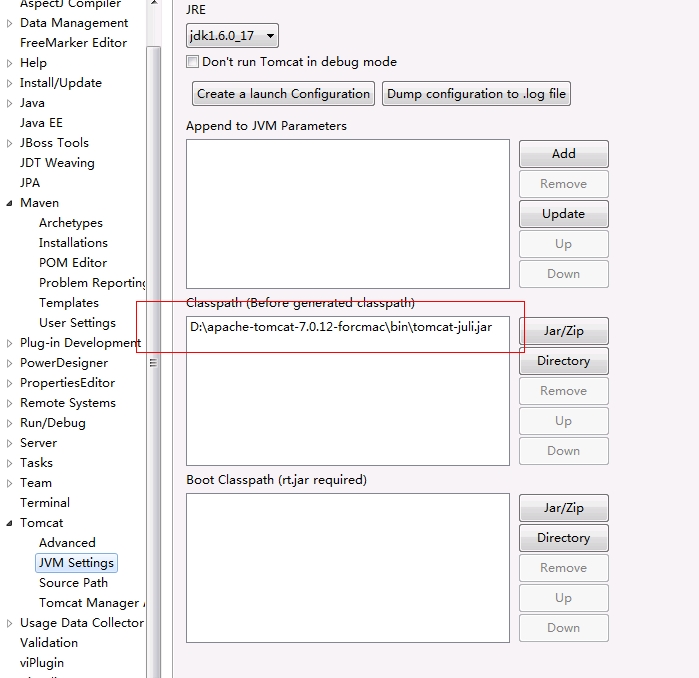This screenshot has width=699, height=678.
Task: Expand Plug-in Development node
Action: tap(9, 343)
